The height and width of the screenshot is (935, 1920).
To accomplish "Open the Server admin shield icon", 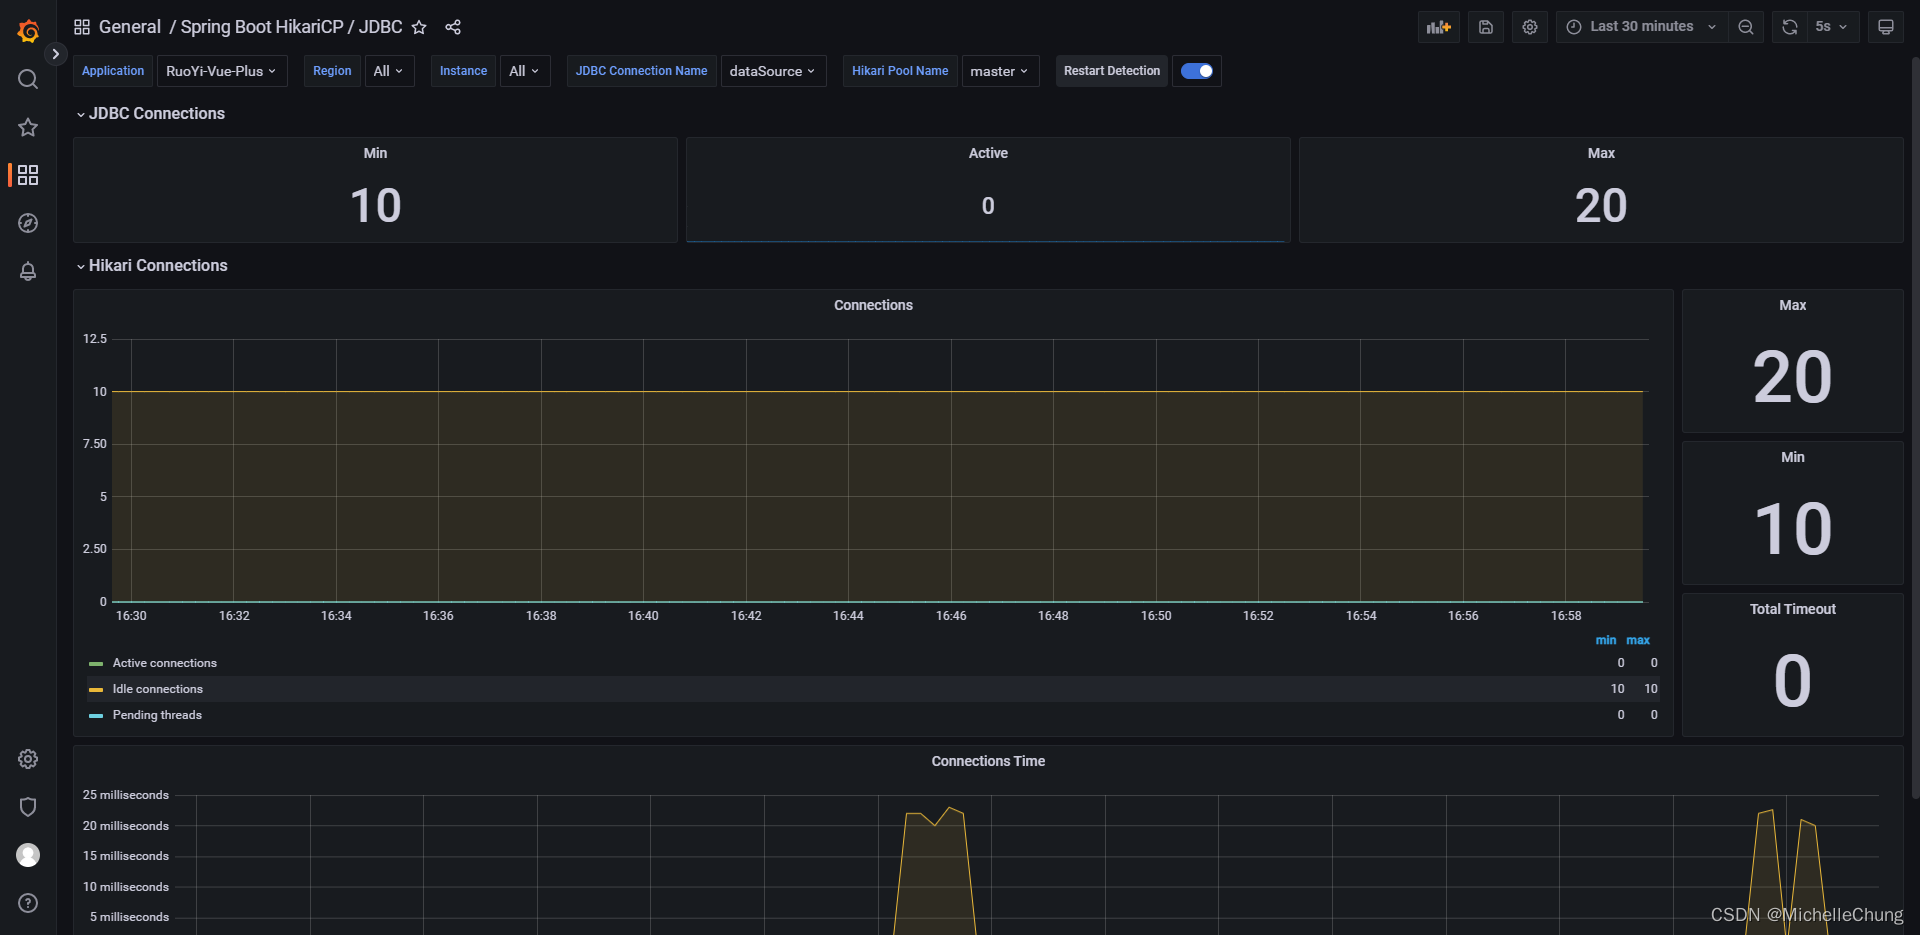I will 28,807.
